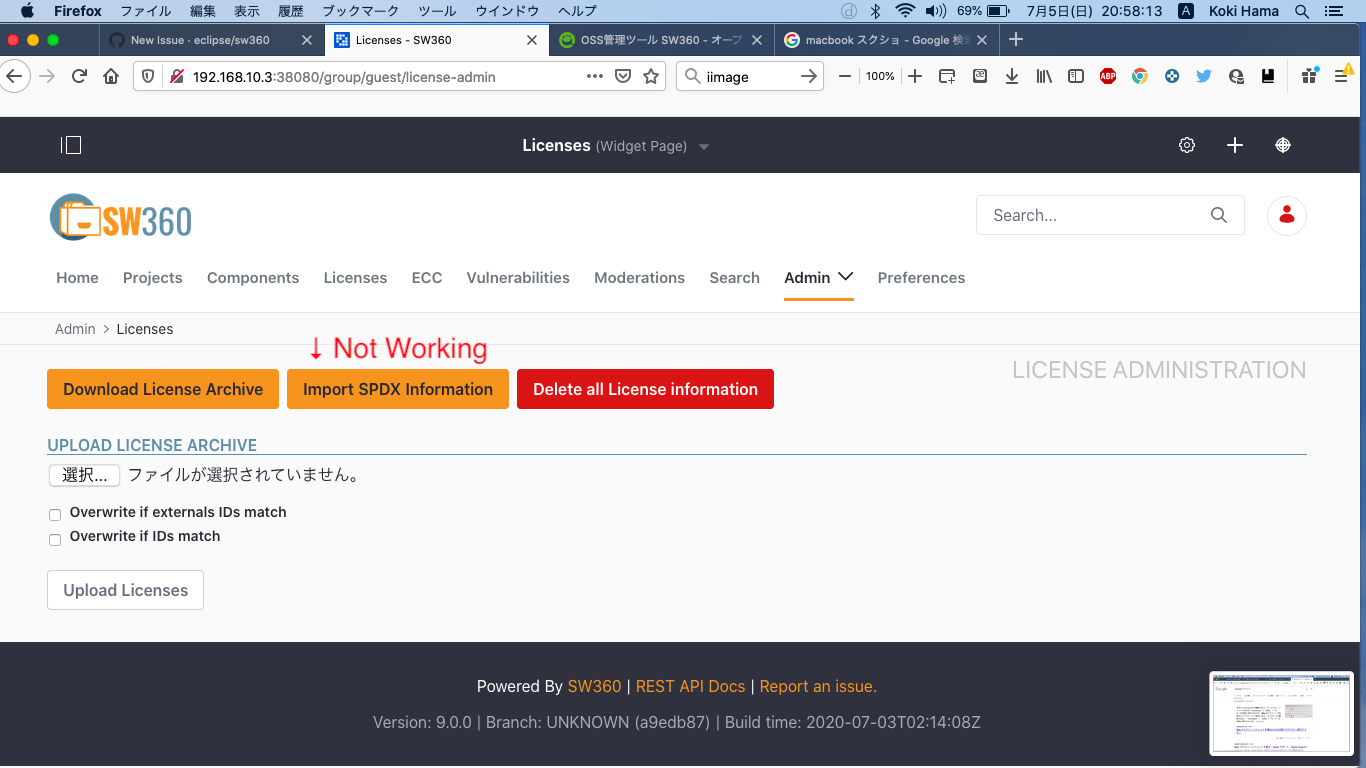This screenshot has height=768, width=1366.
Task: Click the magnifier icon in the Search field
Action: 1218,215
